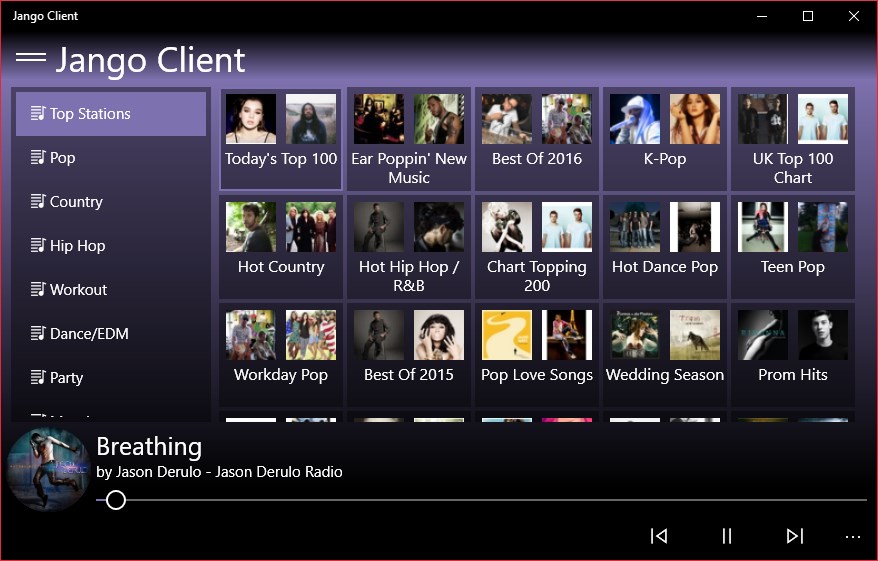Open the Best Of 2016 station
The height and width of the screenshot is (561, 878).
[x=536, y=139]
